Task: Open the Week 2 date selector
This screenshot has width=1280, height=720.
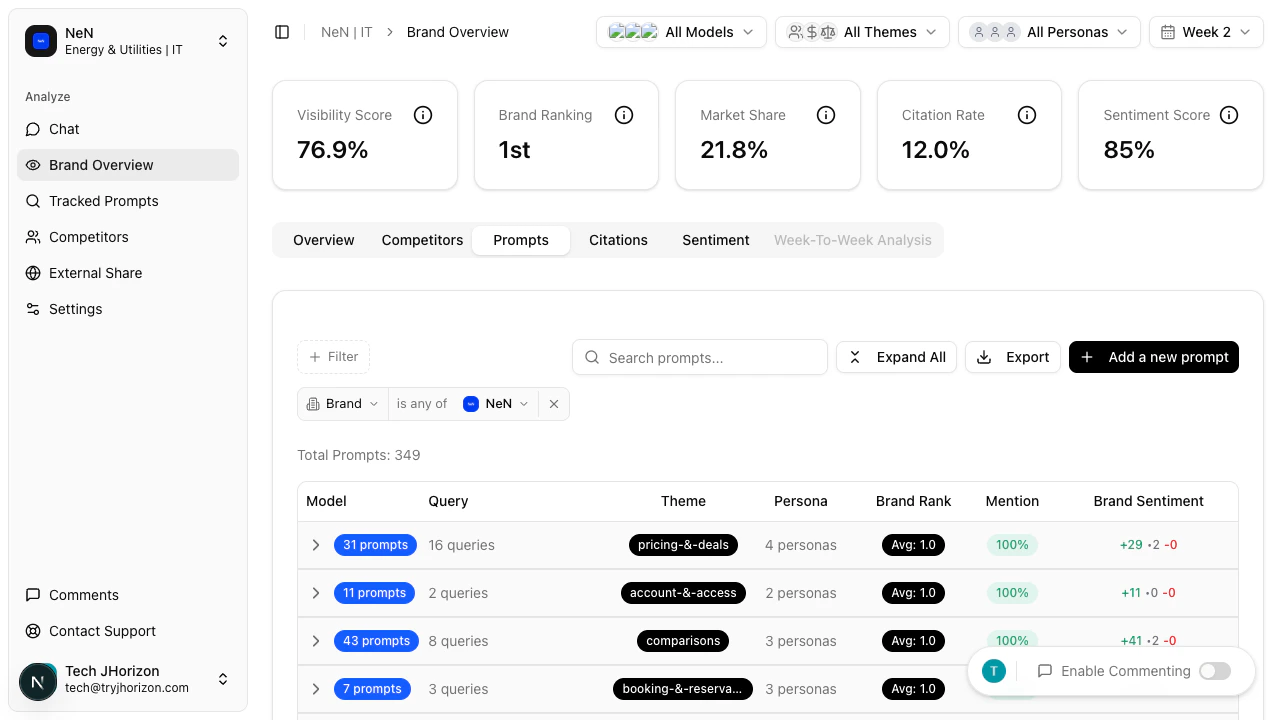Action: click(1206, 32)
